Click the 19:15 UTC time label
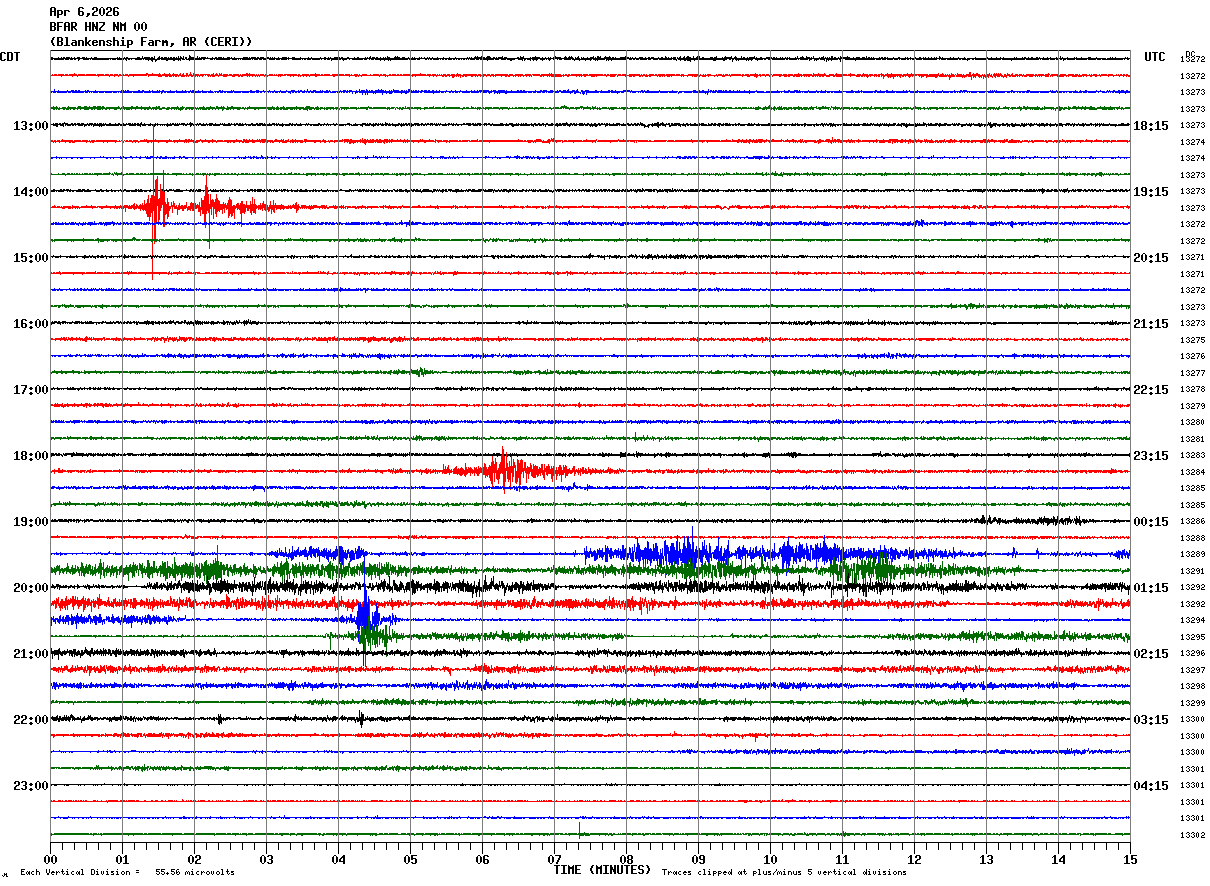Screen dimensions: 1210x886 pyautogui.click(x=1151, y=192)
